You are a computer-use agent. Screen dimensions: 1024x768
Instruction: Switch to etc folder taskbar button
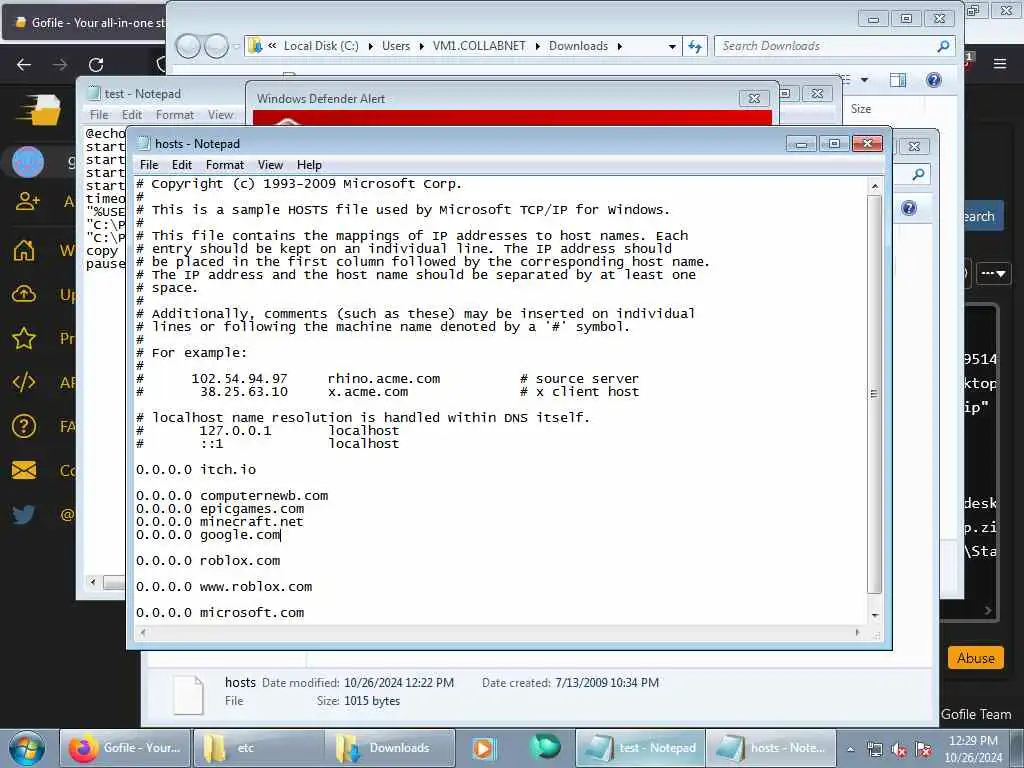coord(258,748)
